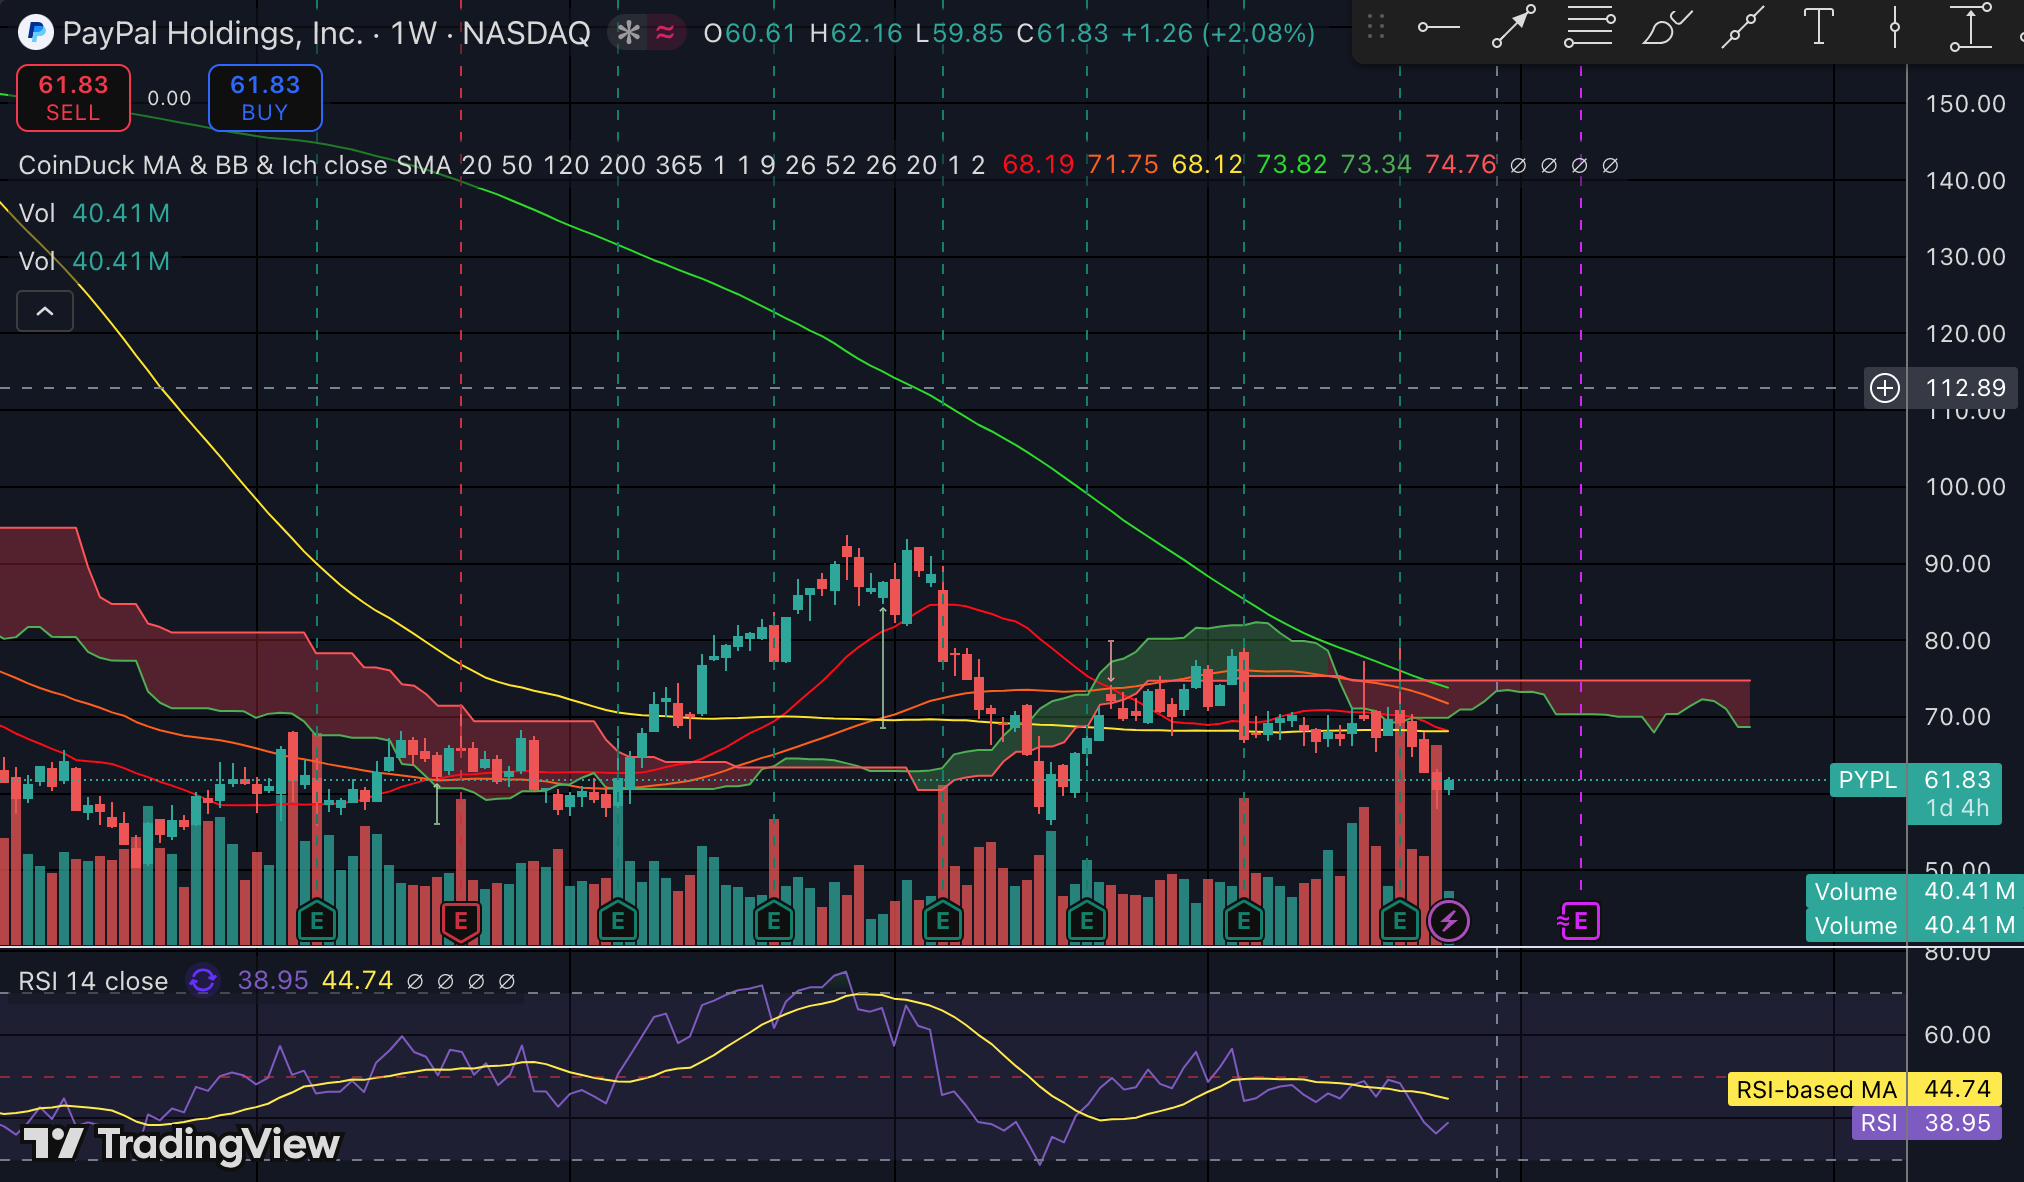Select the horizontal line drawing tool
Image resolution: width=2024 pixels, height=1182 pixels.
coord(1438,27)
